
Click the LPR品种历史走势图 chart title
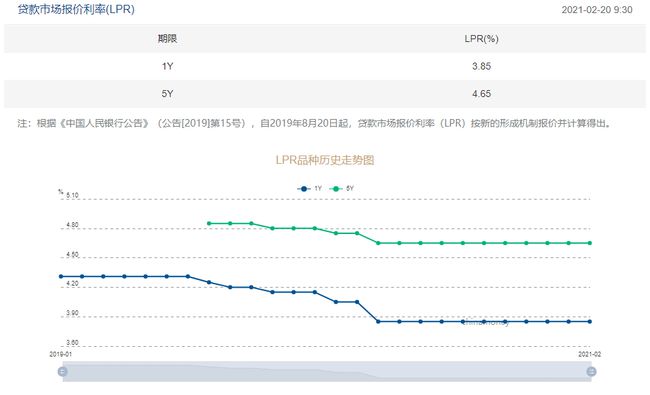[325, 160]
